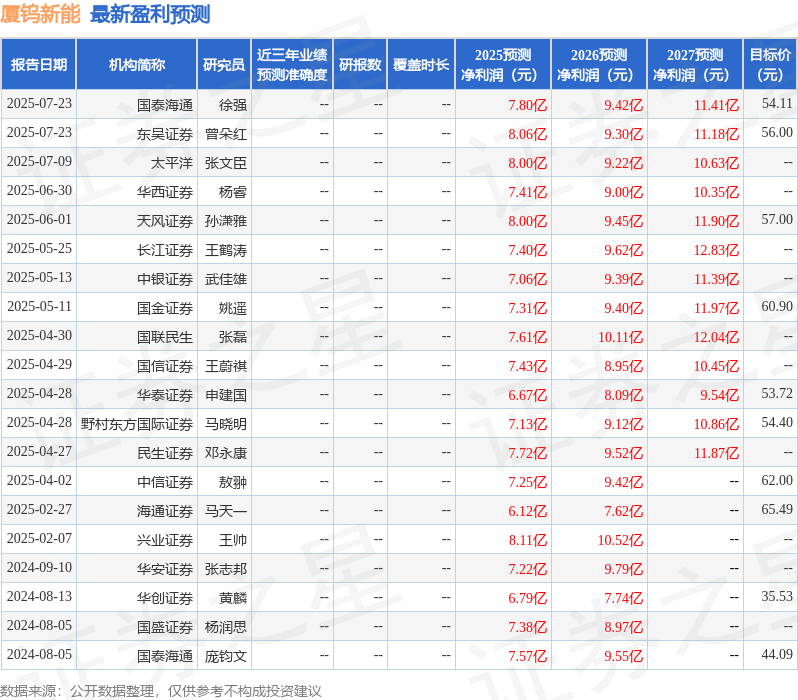Click analyst 武佳雄

click(x=226, y=279)
